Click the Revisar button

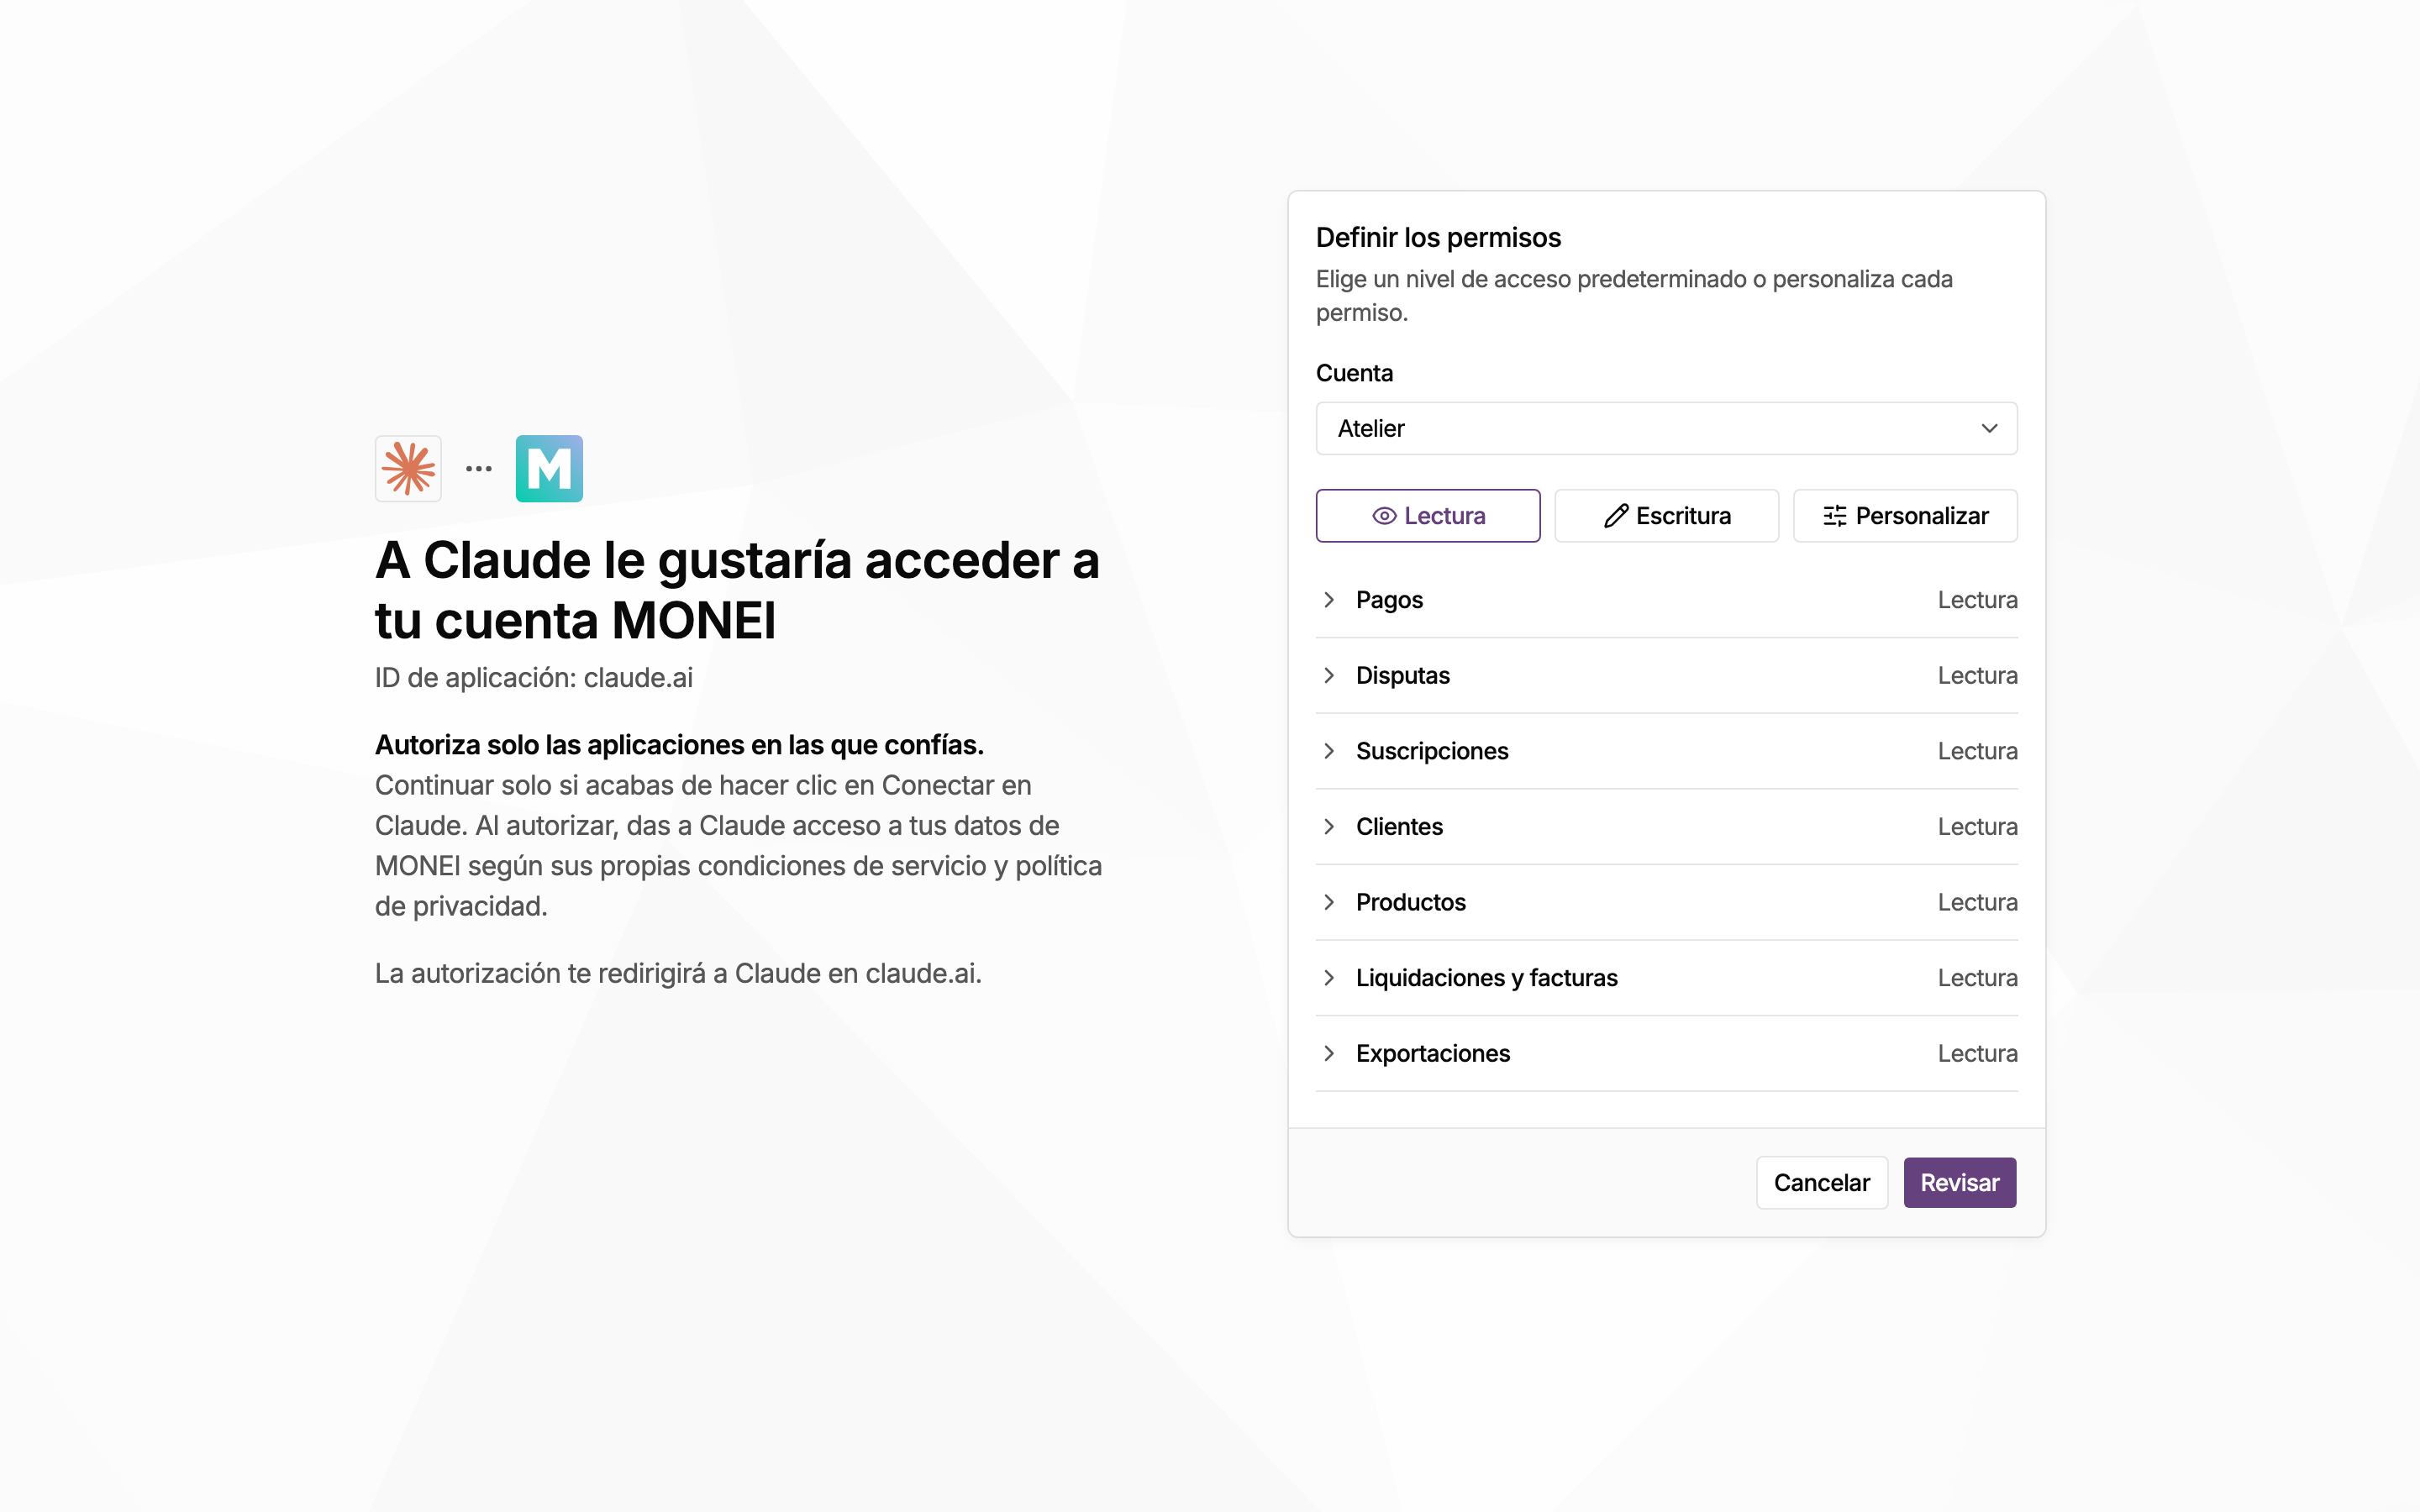coord(1960,1183)
